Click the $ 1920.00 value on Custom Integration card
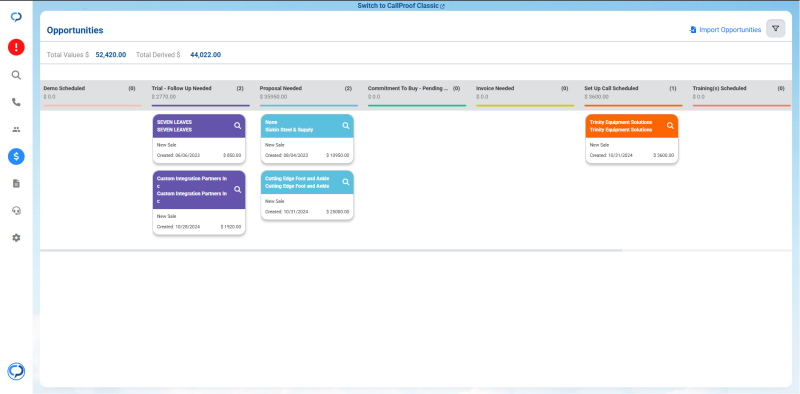800x394 pixels. point(231,227)
